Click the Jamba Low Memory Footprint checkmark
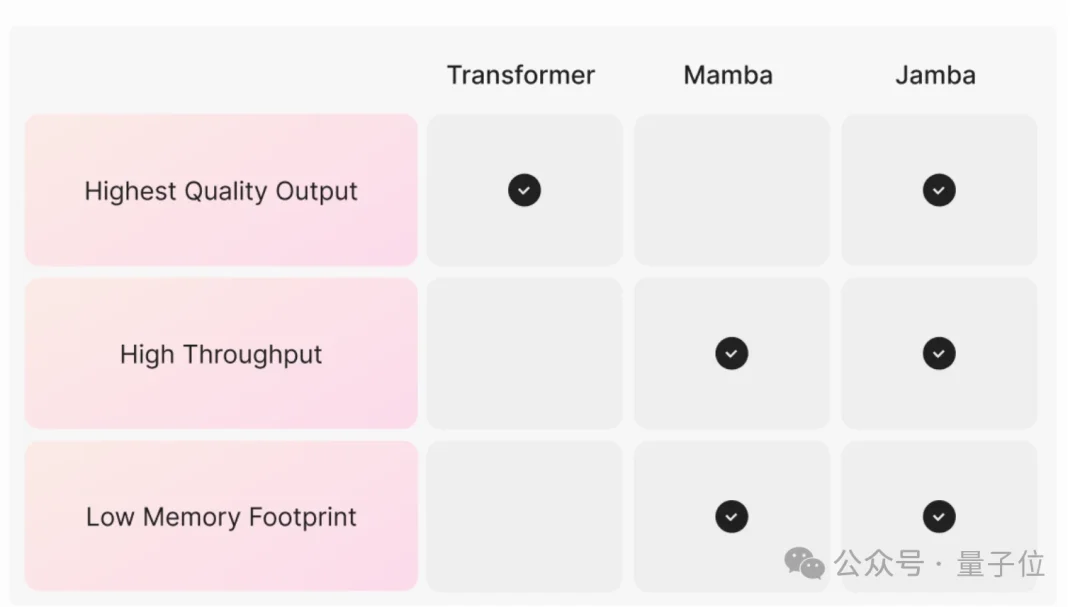1080x607 pixels. pyautogui.click(x=938, y=516)
